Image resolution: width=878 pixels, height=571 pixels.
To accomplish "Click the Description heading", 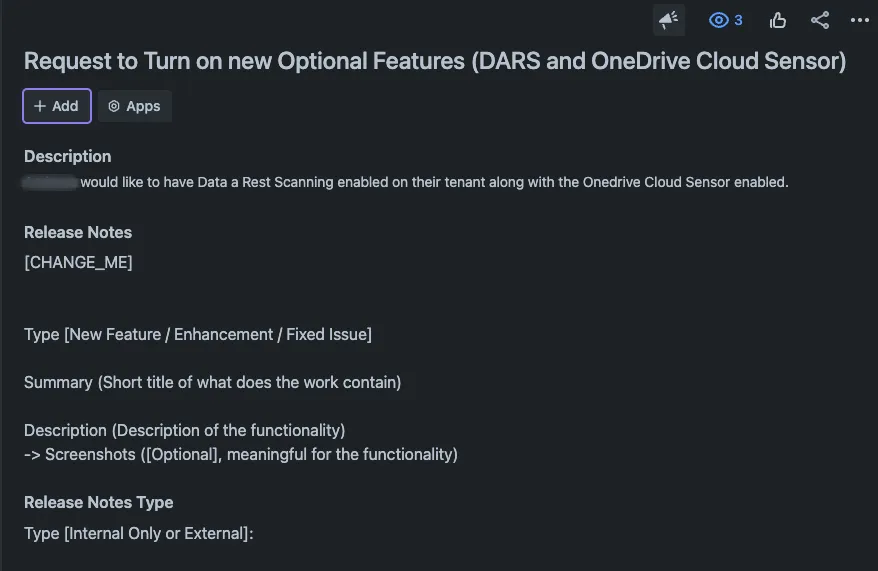I will click(68, 156).
